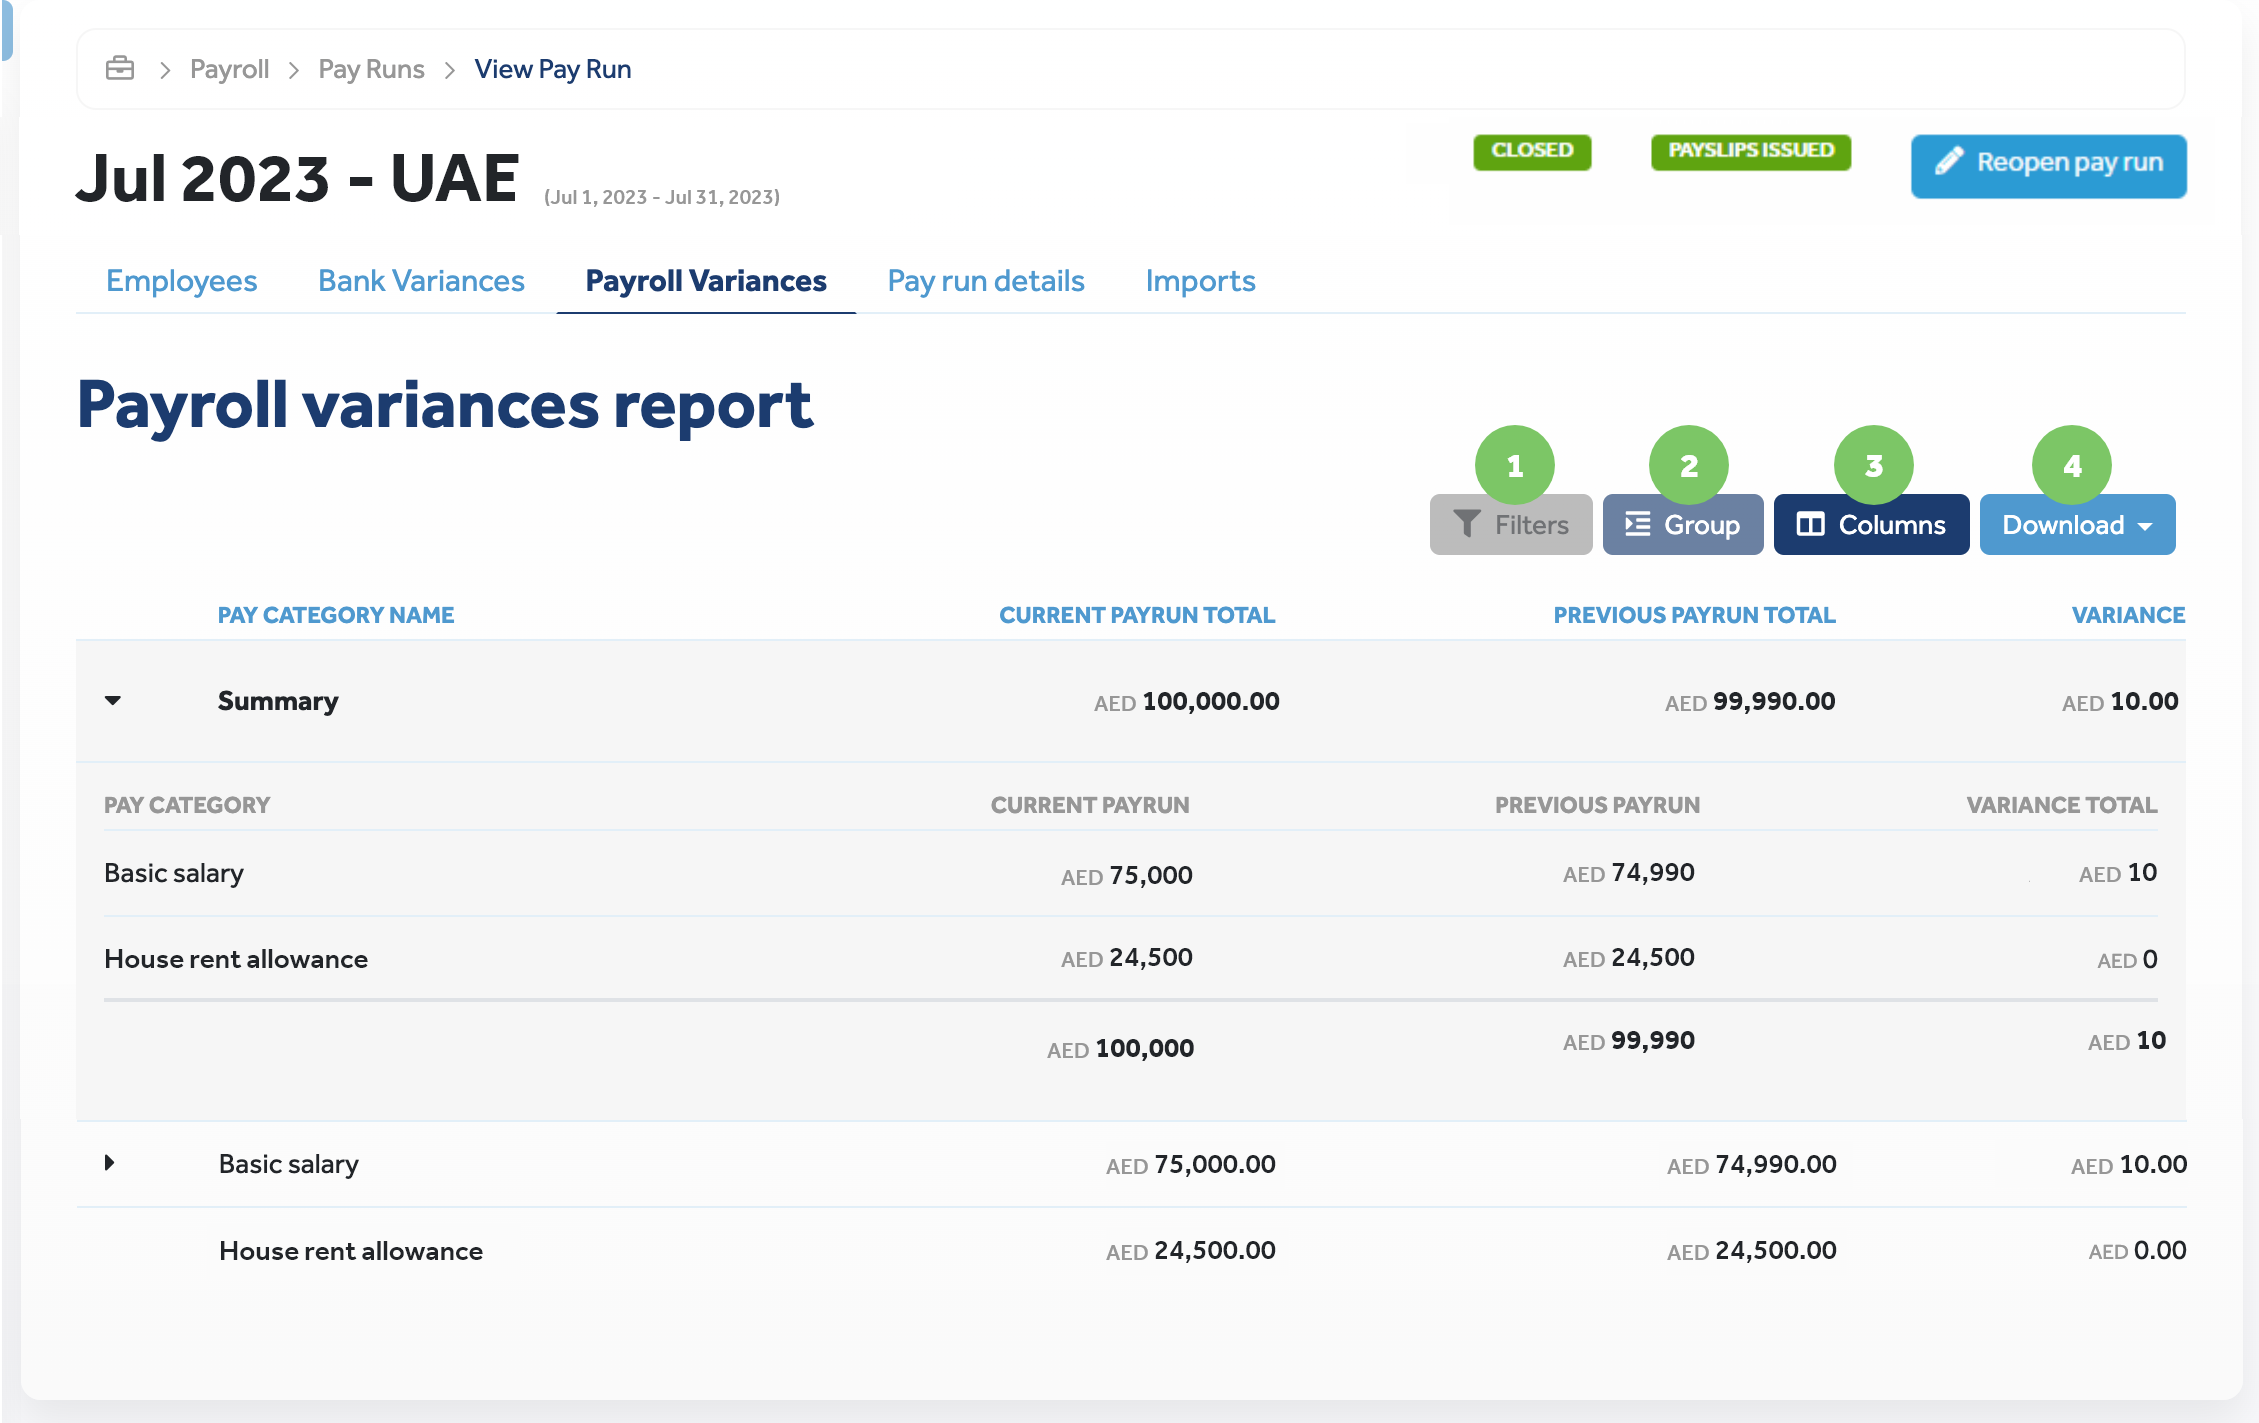
Task: Click the CLOSED status badge
Action: click(x=1532, y=151)
